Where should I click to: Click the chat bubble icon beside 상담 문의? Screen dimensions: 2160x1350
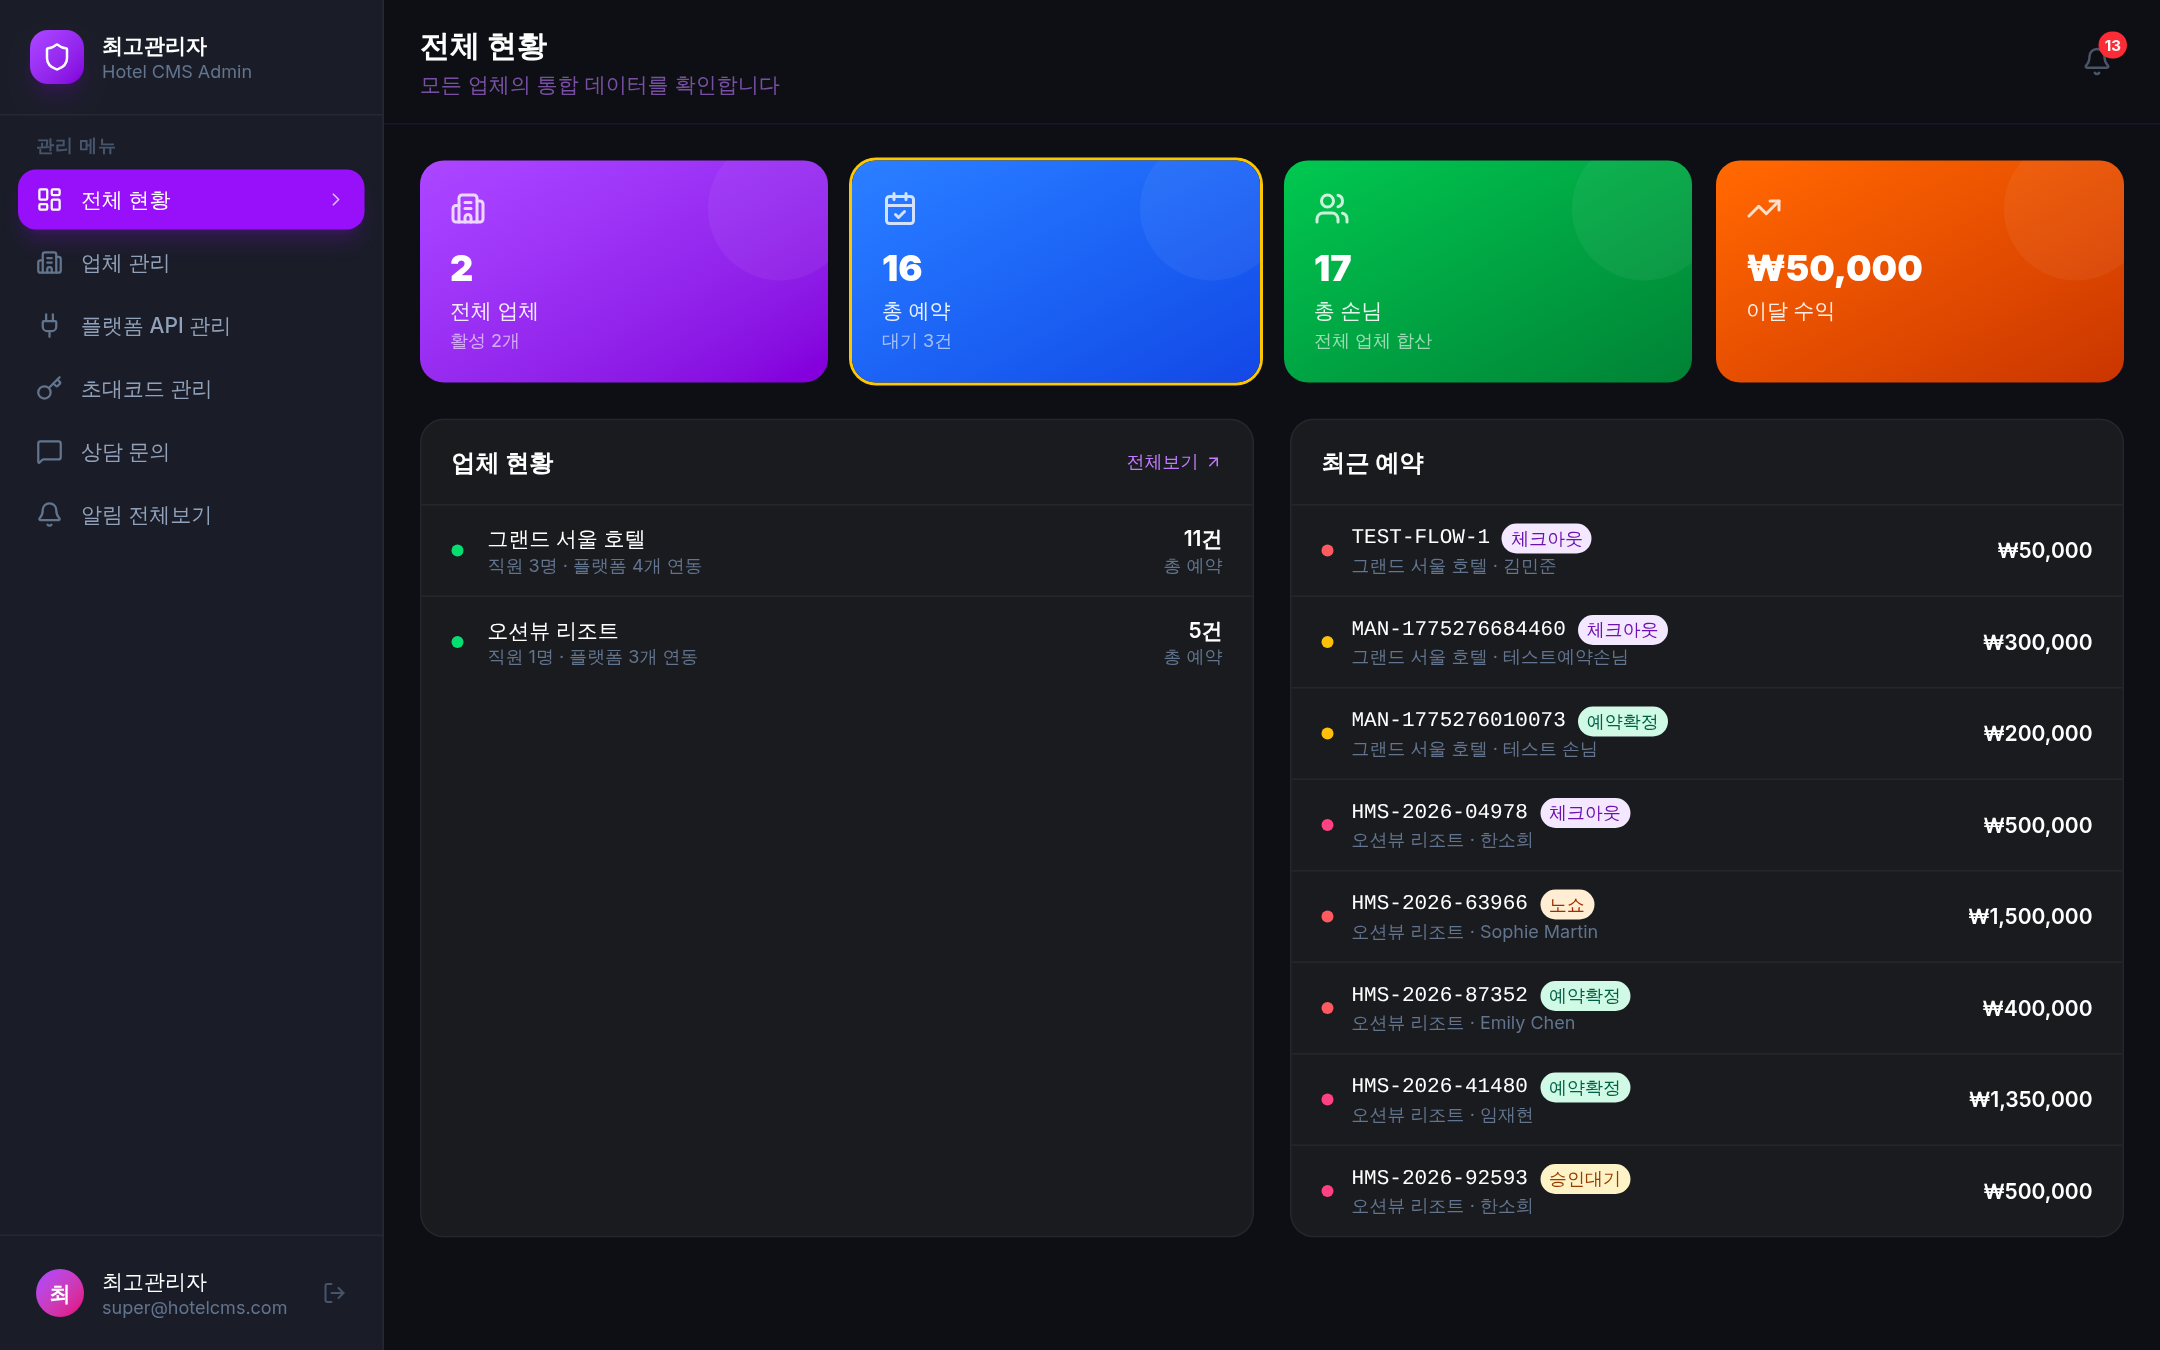click(x=49, y=451)
